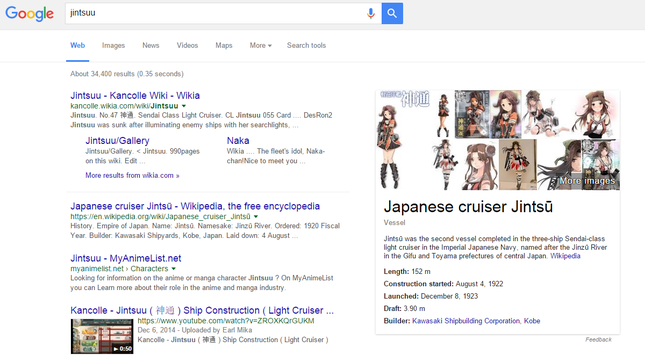Click More images in the knowledge panel

(587, 181)
